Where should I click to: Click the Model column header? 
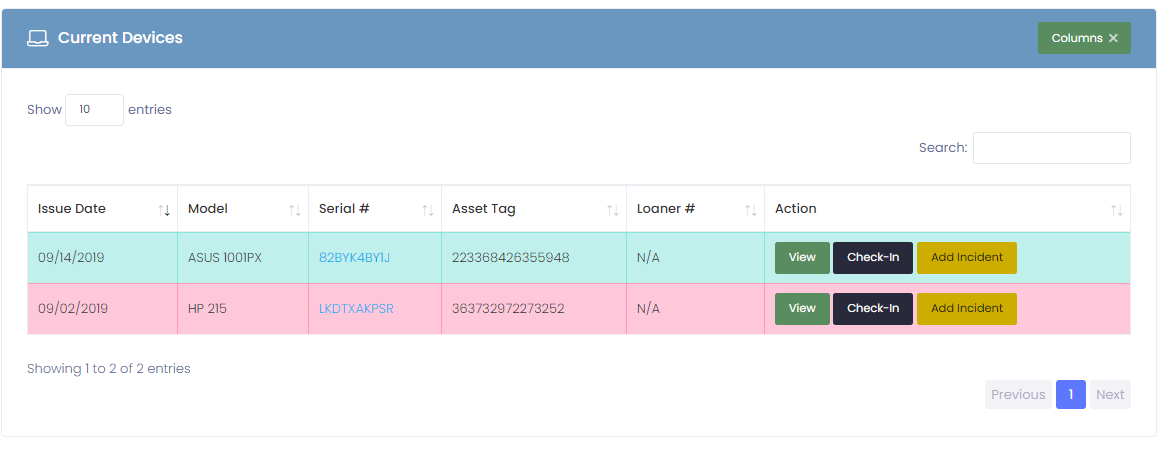coord(243,209)
